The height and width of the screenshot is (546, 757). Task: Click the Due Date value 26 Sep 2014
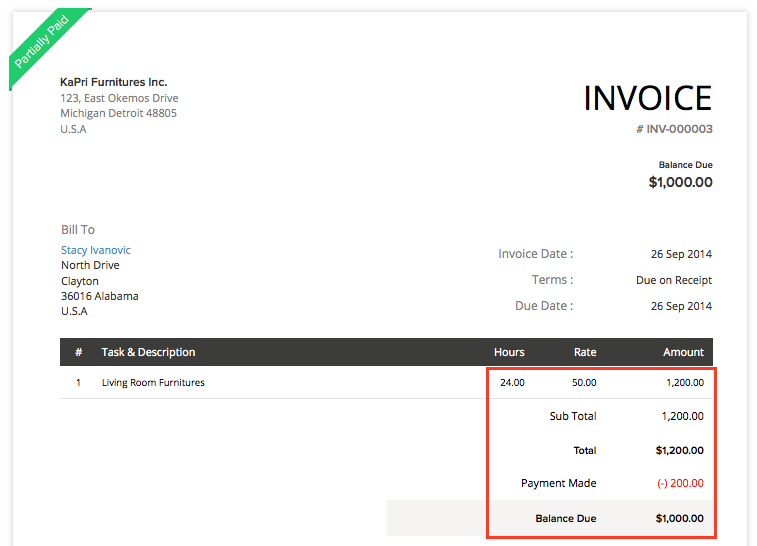pos(681,306)
